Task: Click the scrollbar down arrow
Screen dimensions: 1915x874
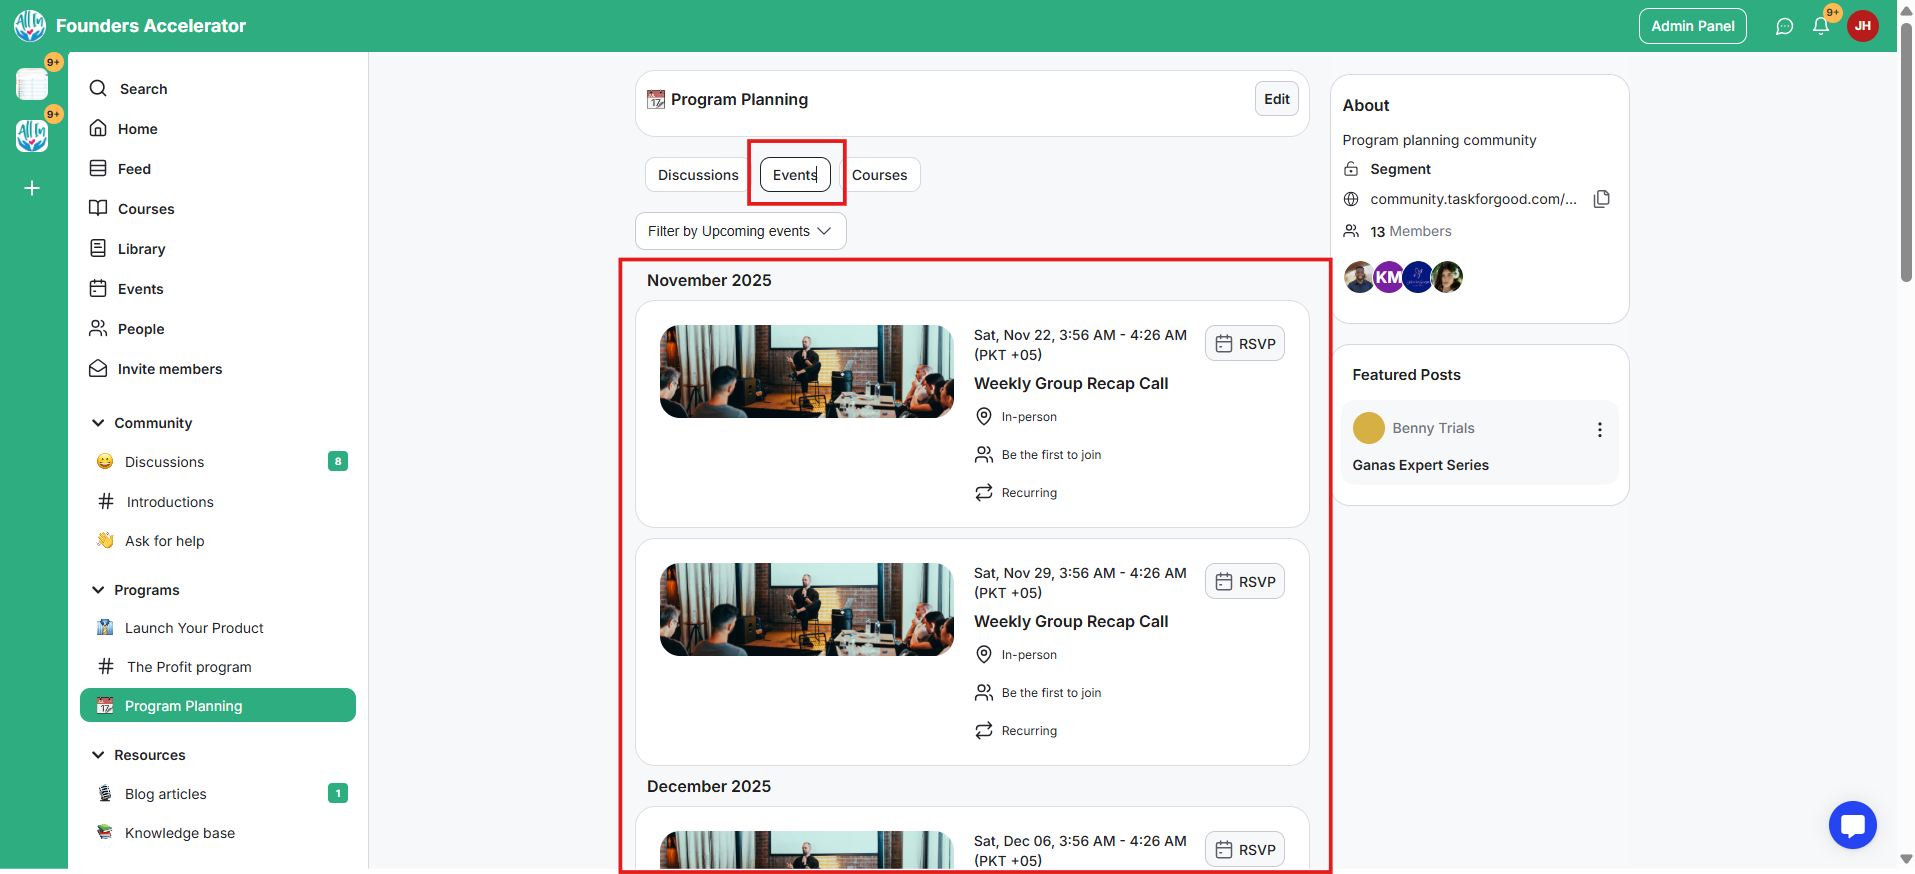Action: click(x=1906, y=859)
